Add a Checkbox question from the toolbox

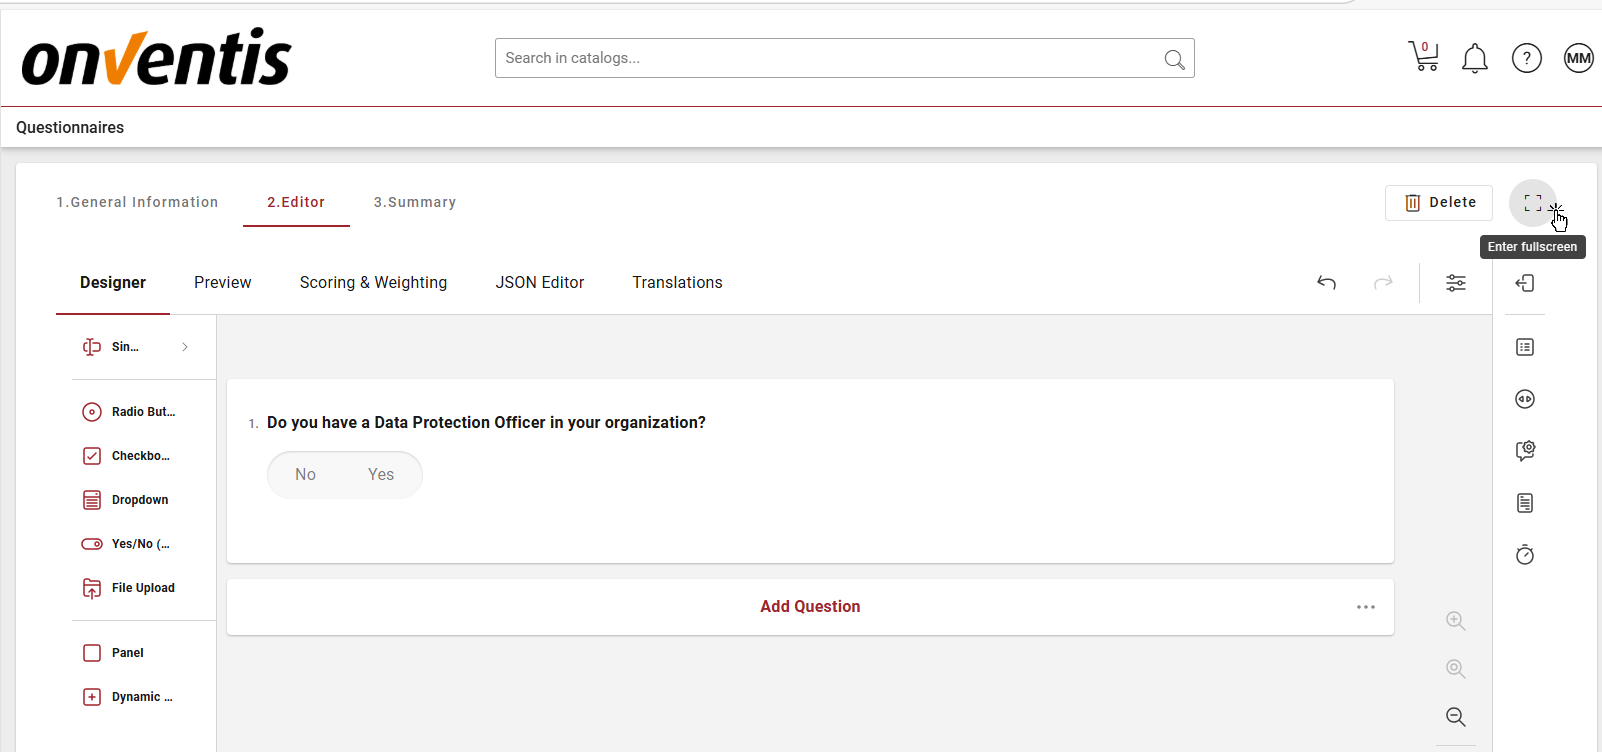coord(139,456)
